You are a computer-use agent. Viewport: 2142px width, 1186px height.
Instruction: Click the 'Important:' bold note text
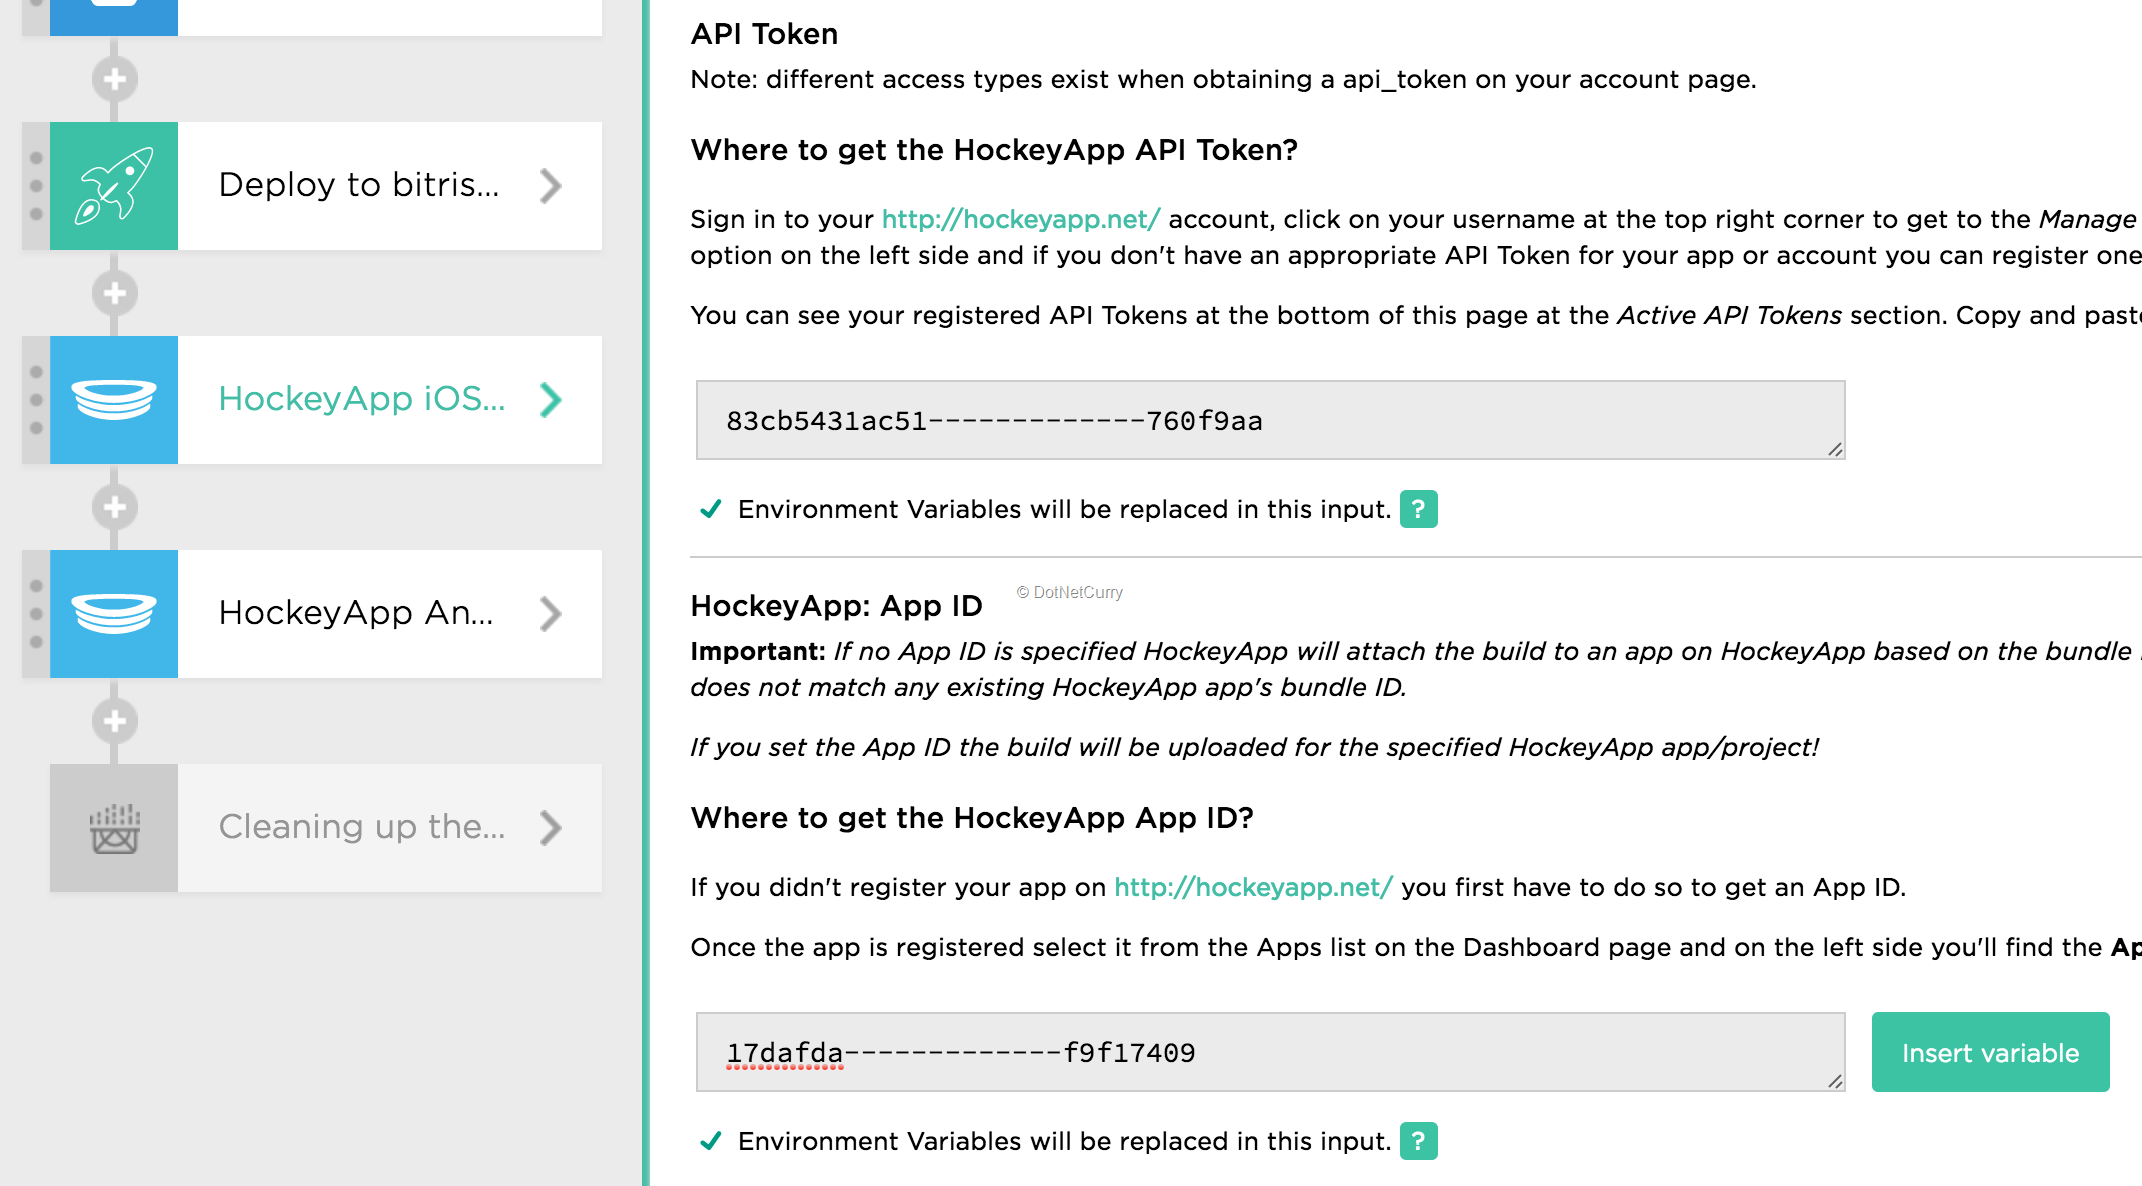click(758, 652)
